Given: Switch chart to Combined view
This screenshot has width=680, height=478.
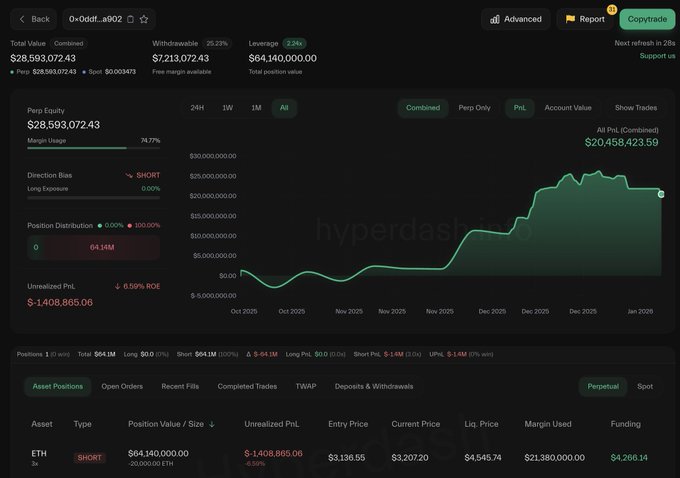Looking at the screenshot, I should pyautogui.click(x=422, y=108).
